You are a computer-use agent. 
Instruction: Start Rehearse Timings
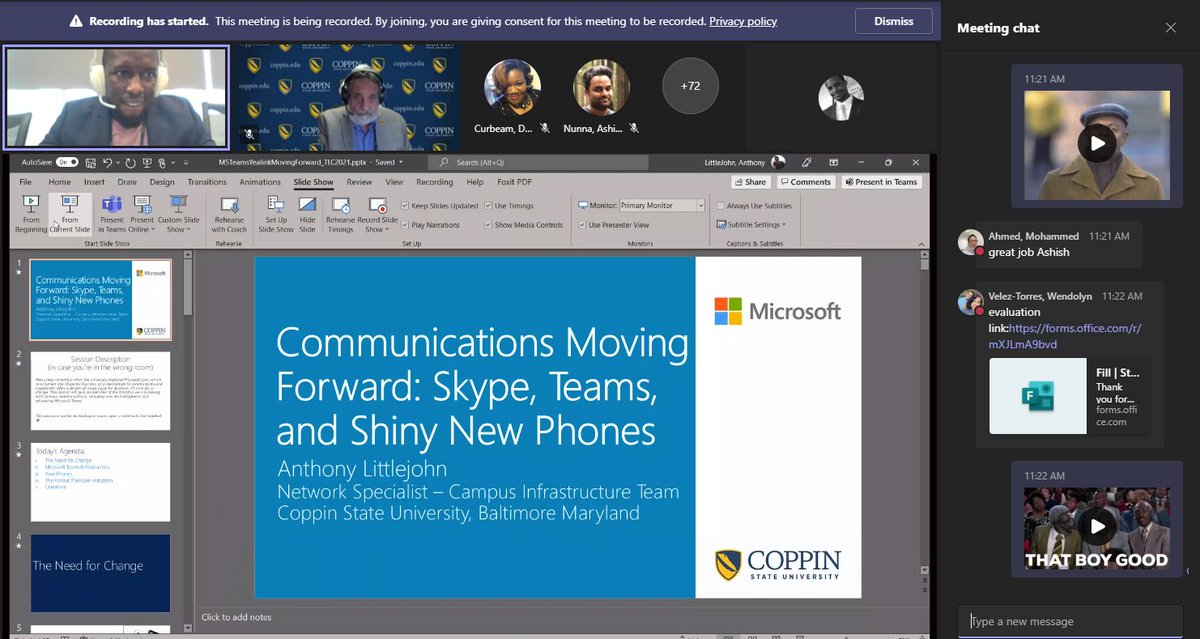click(x=340, y=214)
